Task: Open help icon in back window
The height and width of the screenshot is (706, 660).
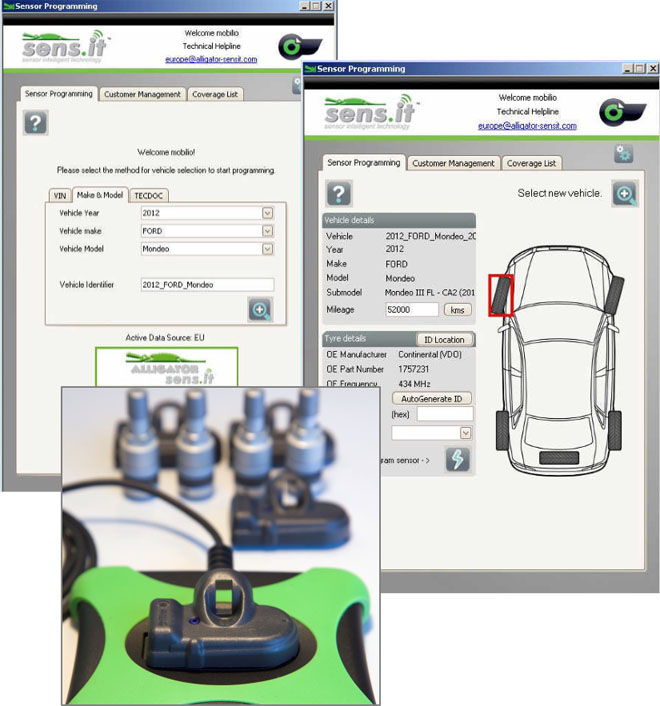Action: click(x=36, y=122)
